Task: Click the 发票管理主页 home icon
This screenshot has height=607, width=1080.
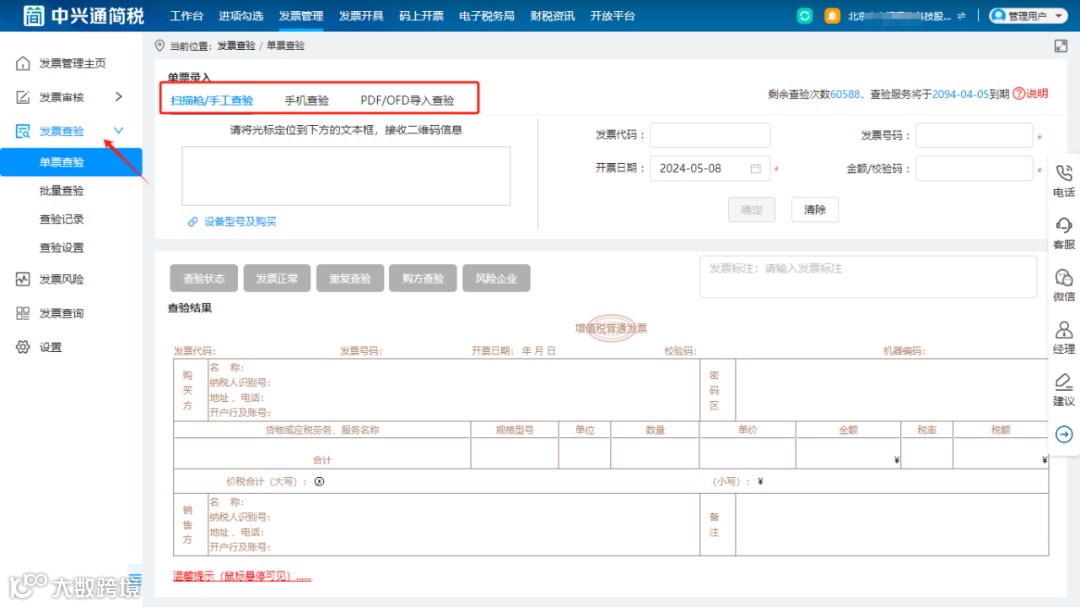Action: coord(23,63)
